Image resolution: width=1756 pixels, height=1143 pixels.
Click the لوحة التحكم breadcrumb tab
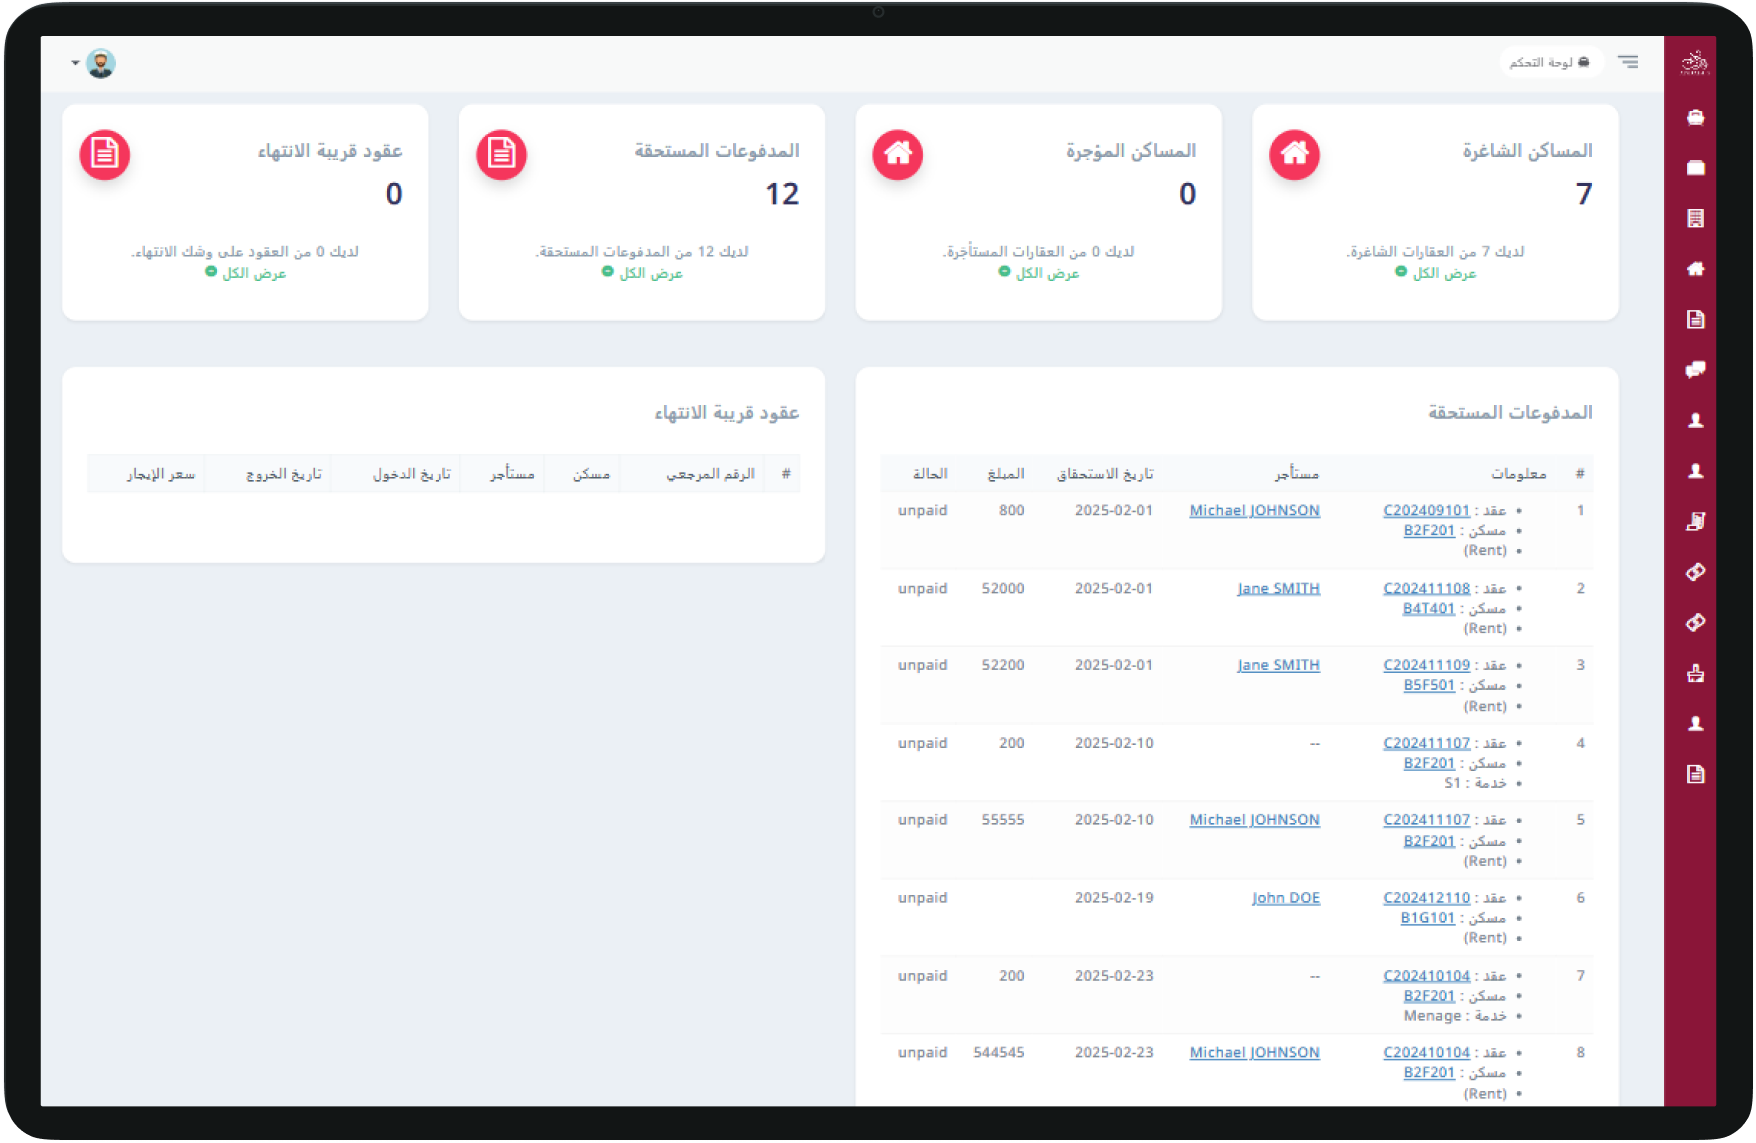tap(1549, 62)
